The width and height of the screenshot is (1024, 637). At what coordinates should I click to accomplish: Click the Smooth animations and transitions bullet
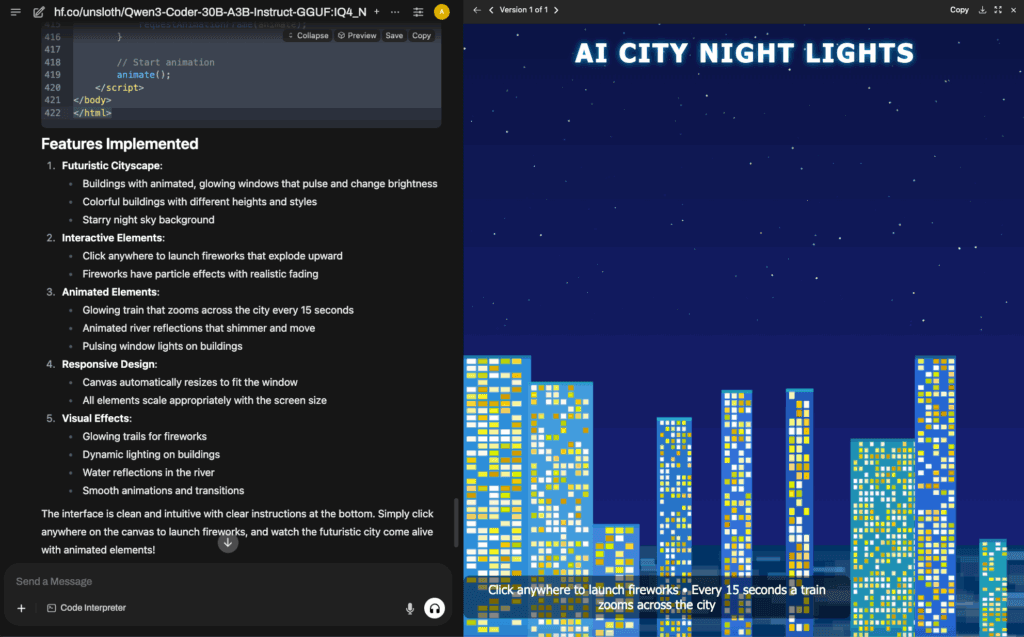point(163,491)
